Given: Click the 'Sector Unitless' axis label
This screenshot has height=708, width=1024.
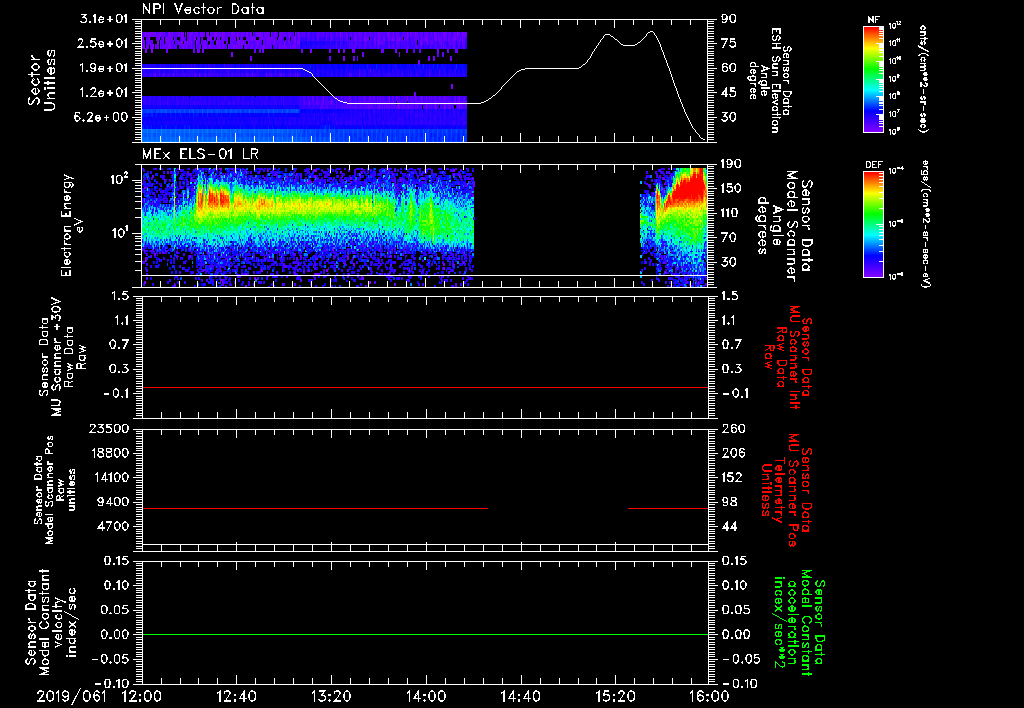Looking at the screenshot, I should [x=42, y=80].
